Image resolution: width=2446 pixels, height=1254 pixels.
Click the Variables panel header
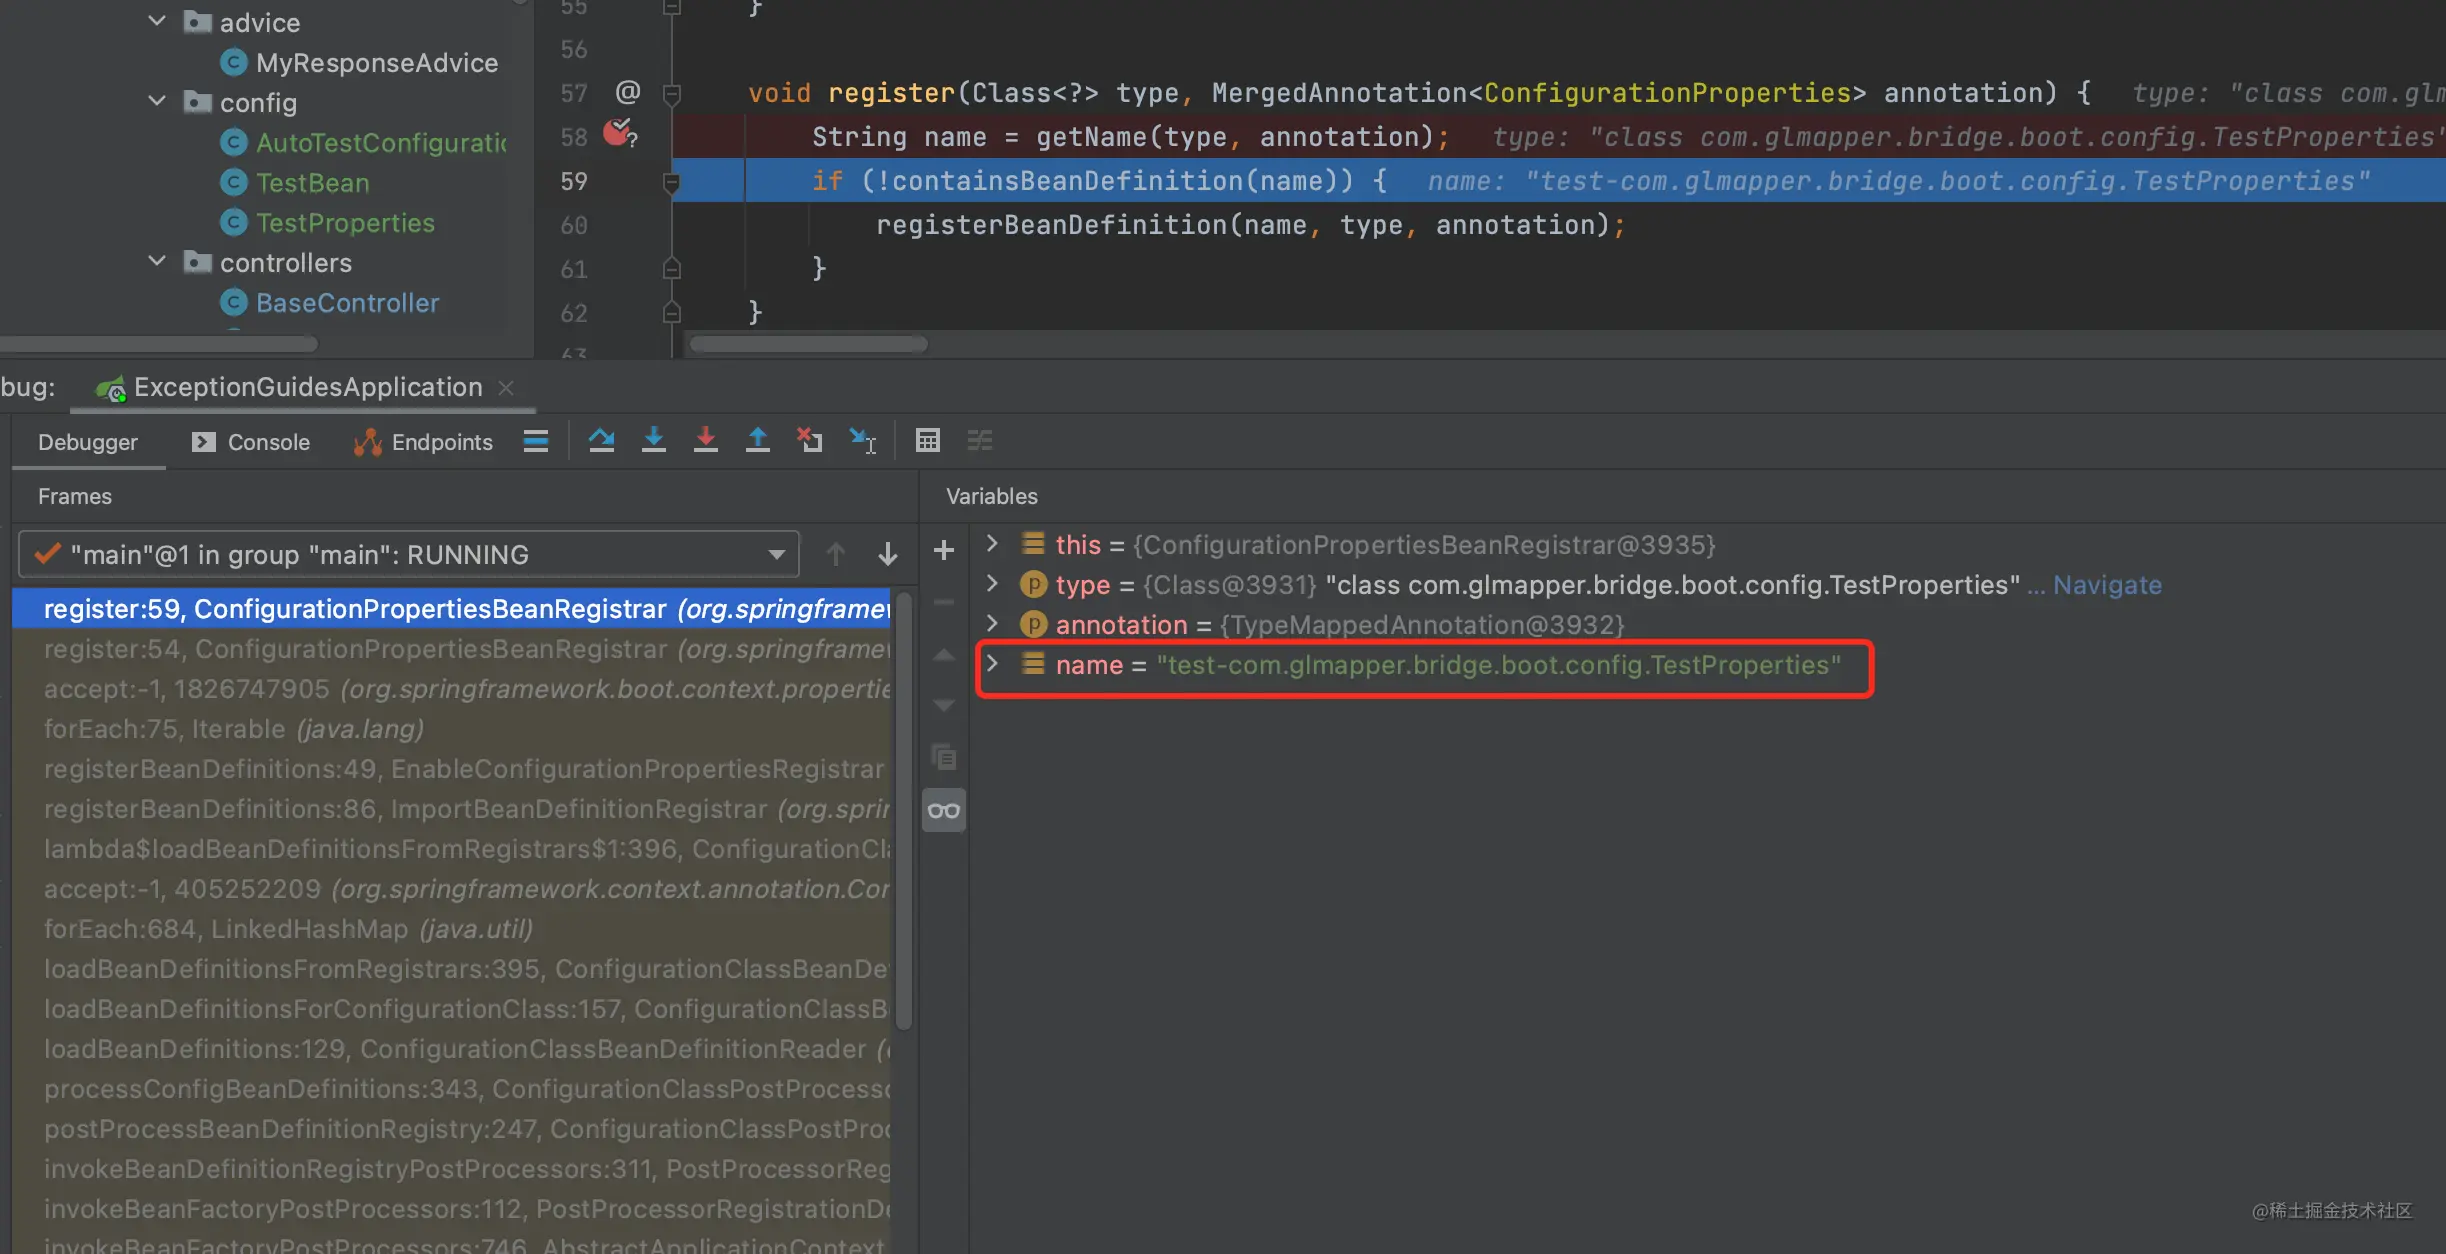click(x=992, y=496)
